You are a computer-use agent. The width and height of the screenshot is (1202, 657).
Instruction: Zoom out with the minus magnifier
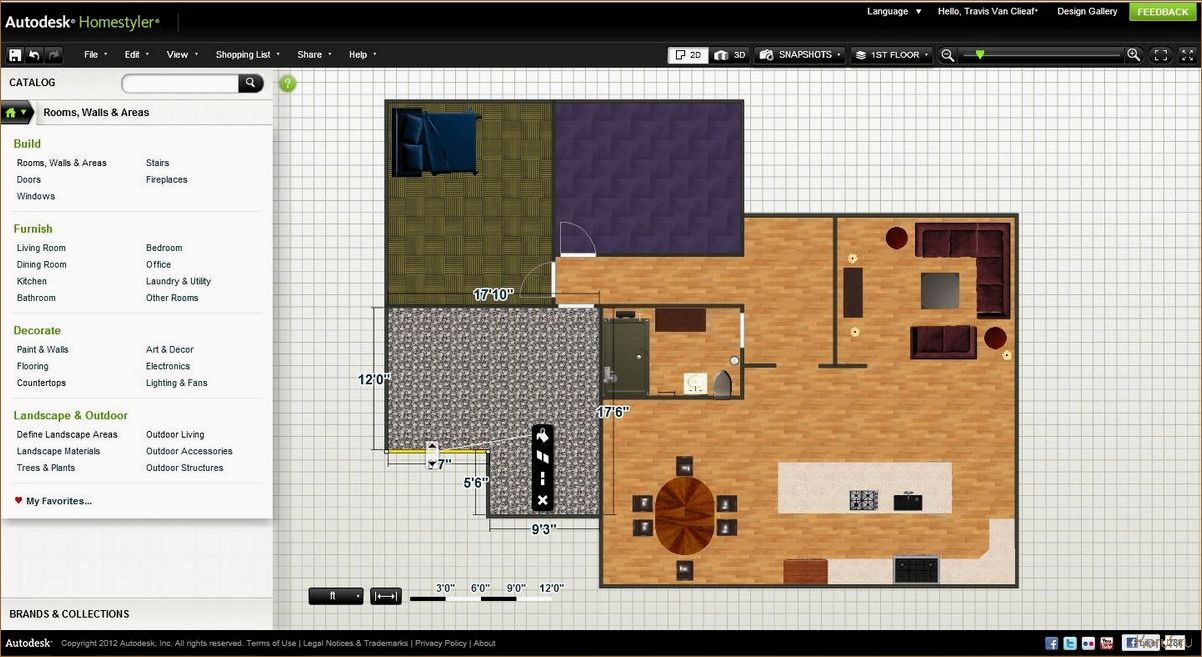948,55
